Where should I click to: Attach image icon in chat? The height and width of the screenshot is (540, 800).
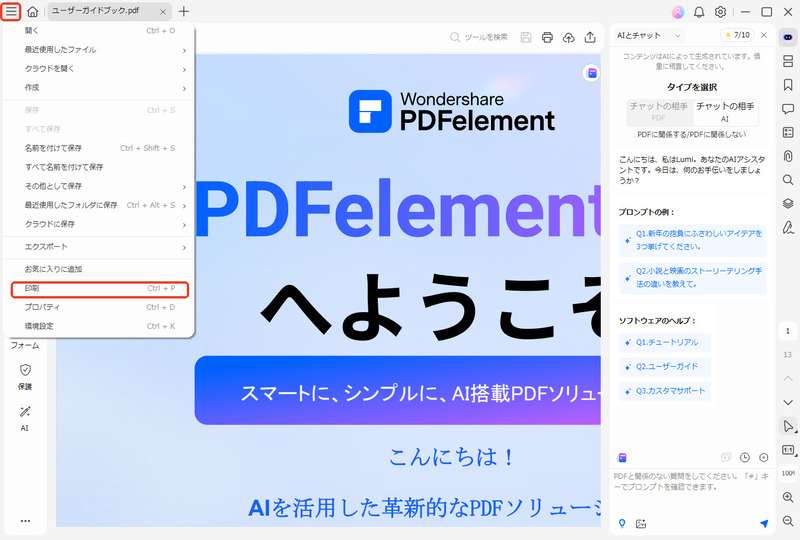tap(641, 523)
